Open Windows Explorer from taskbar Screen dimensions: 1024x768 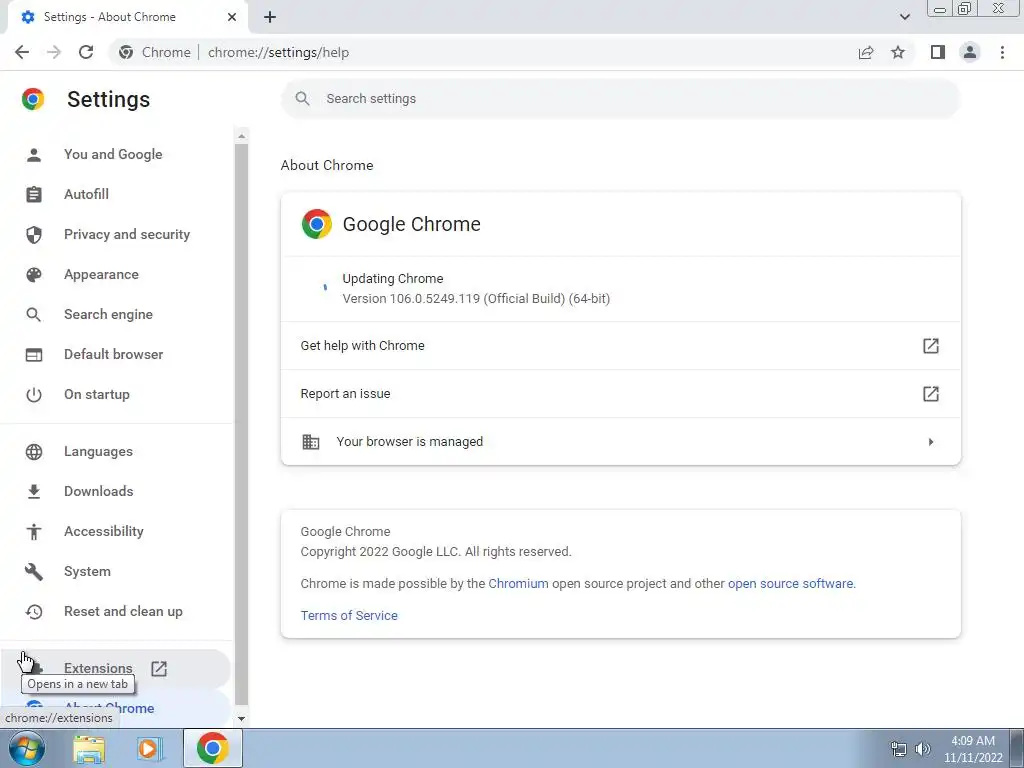(89, 749)
